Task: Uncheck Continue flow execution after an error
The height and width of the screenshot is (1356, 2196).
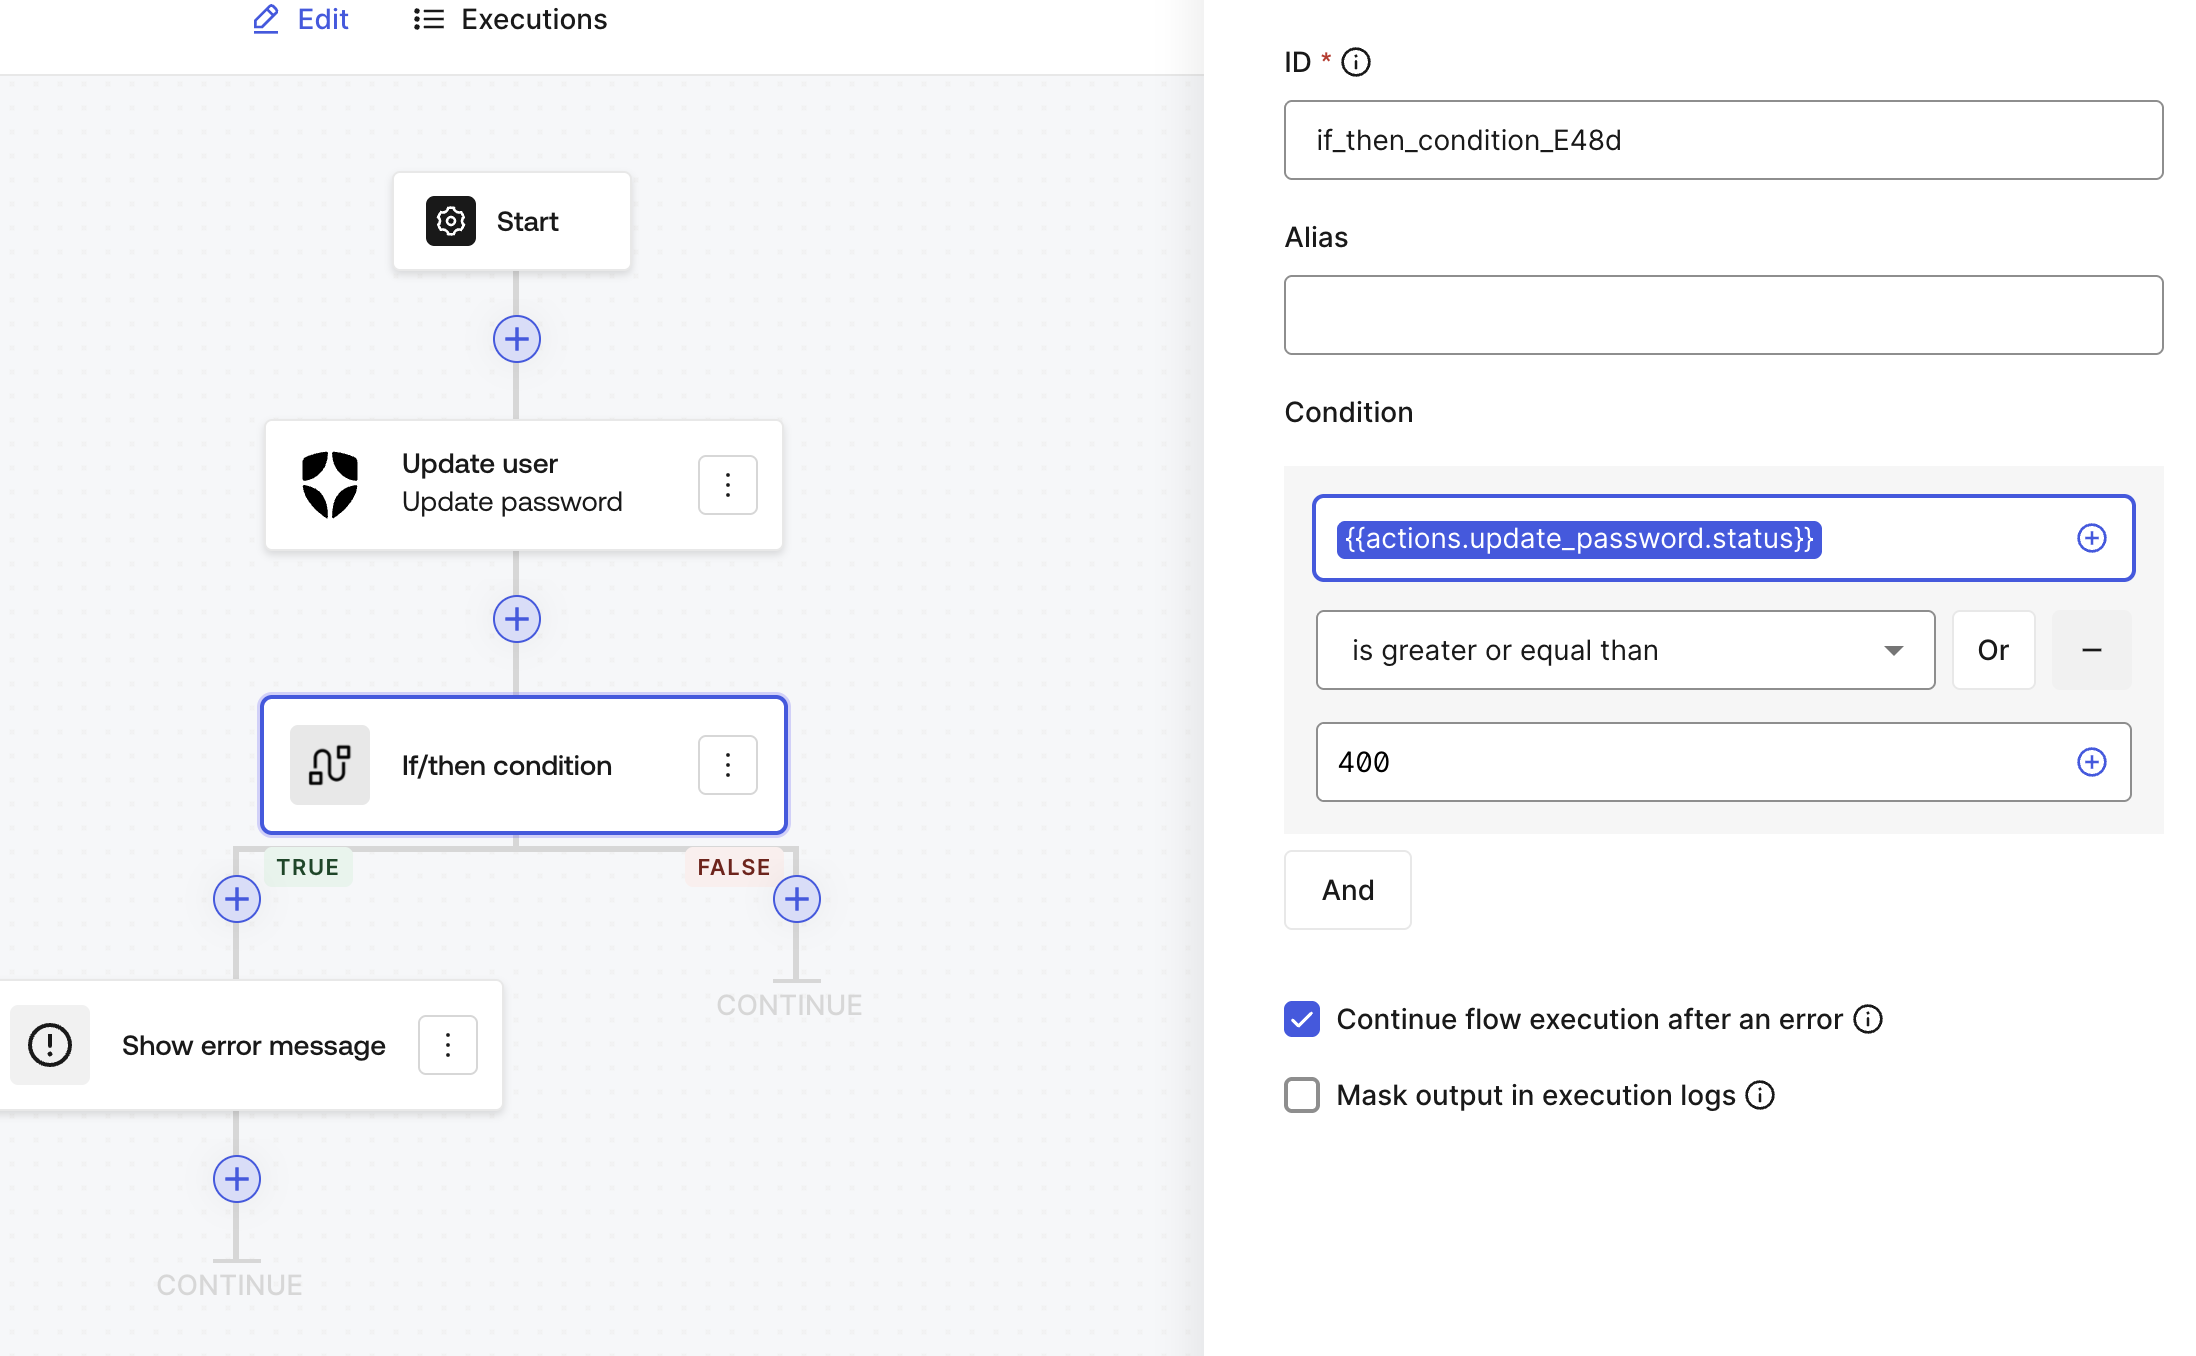Action: click(1302, 1019)
